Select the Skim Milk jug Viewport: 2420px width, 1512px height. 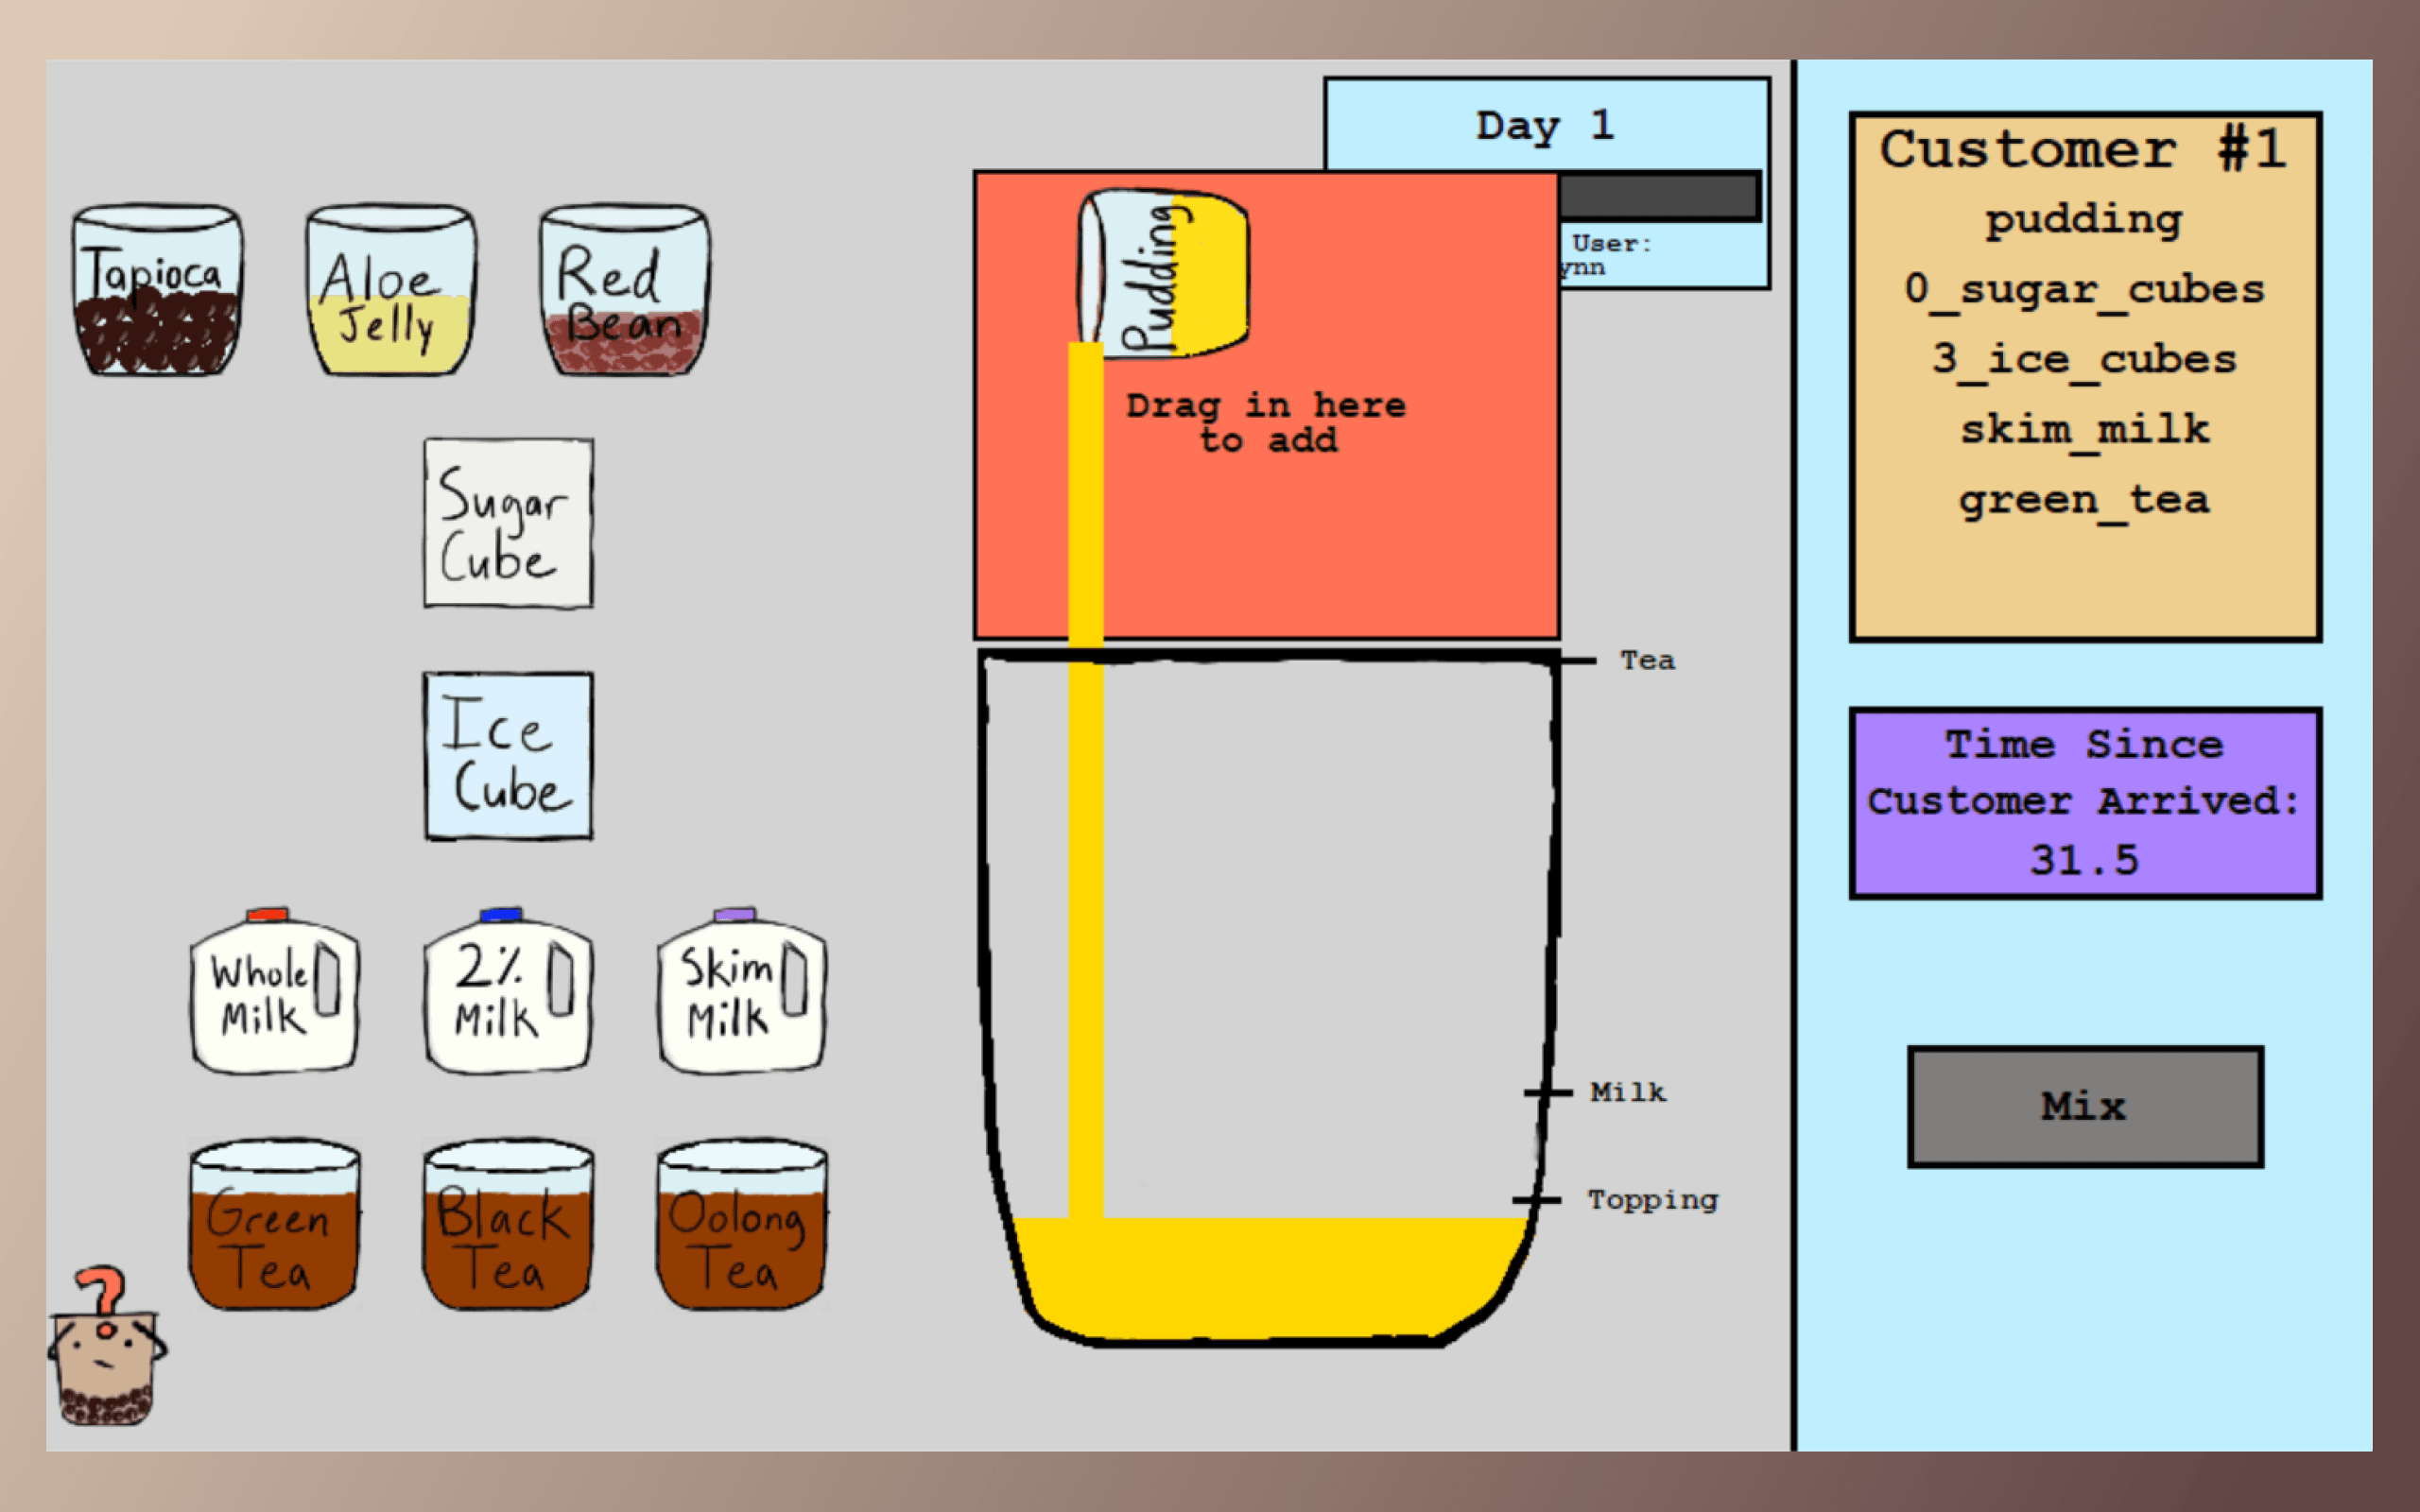742,991
